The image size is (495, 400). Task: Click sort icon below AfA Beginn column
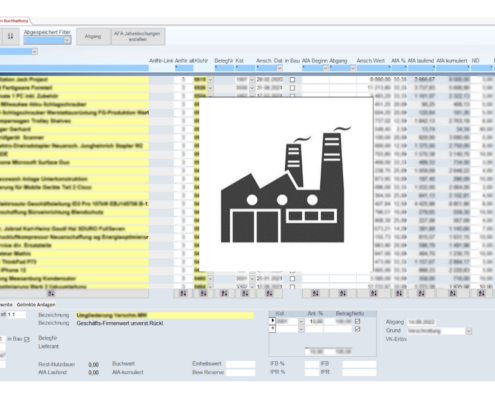[x=315, y=293]
